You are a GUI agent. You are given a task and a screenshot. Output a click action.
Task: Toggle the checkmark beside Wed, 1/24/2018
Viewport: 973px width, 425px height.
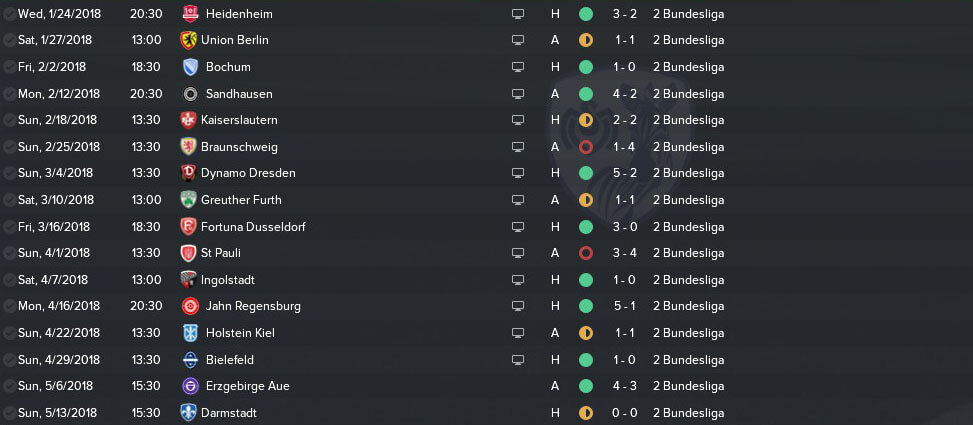9,14
